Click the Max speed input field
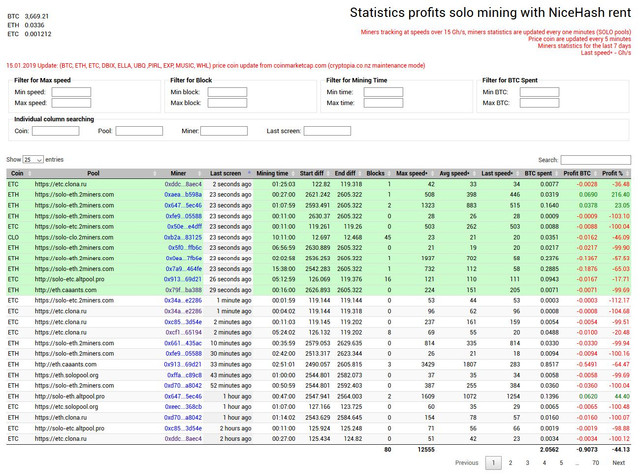This screenshot has height=474, width=640. [x=71, y=103]
